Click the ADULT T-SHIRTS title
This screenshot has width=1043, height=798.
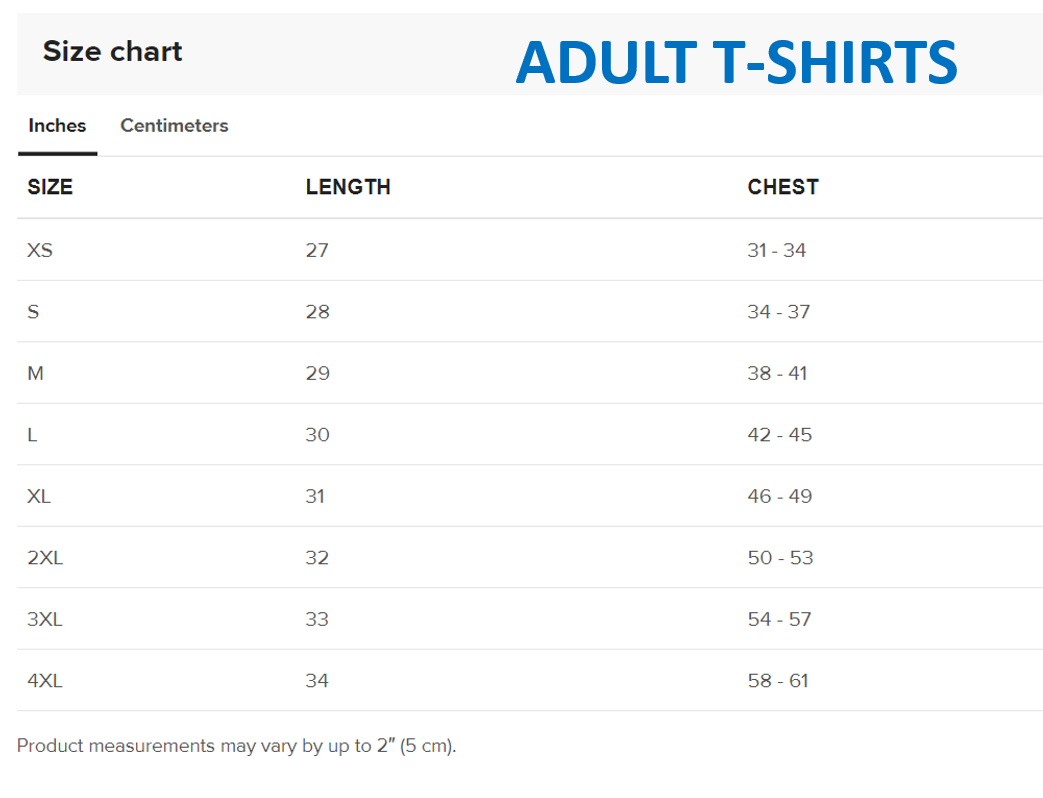coord(737,63)
